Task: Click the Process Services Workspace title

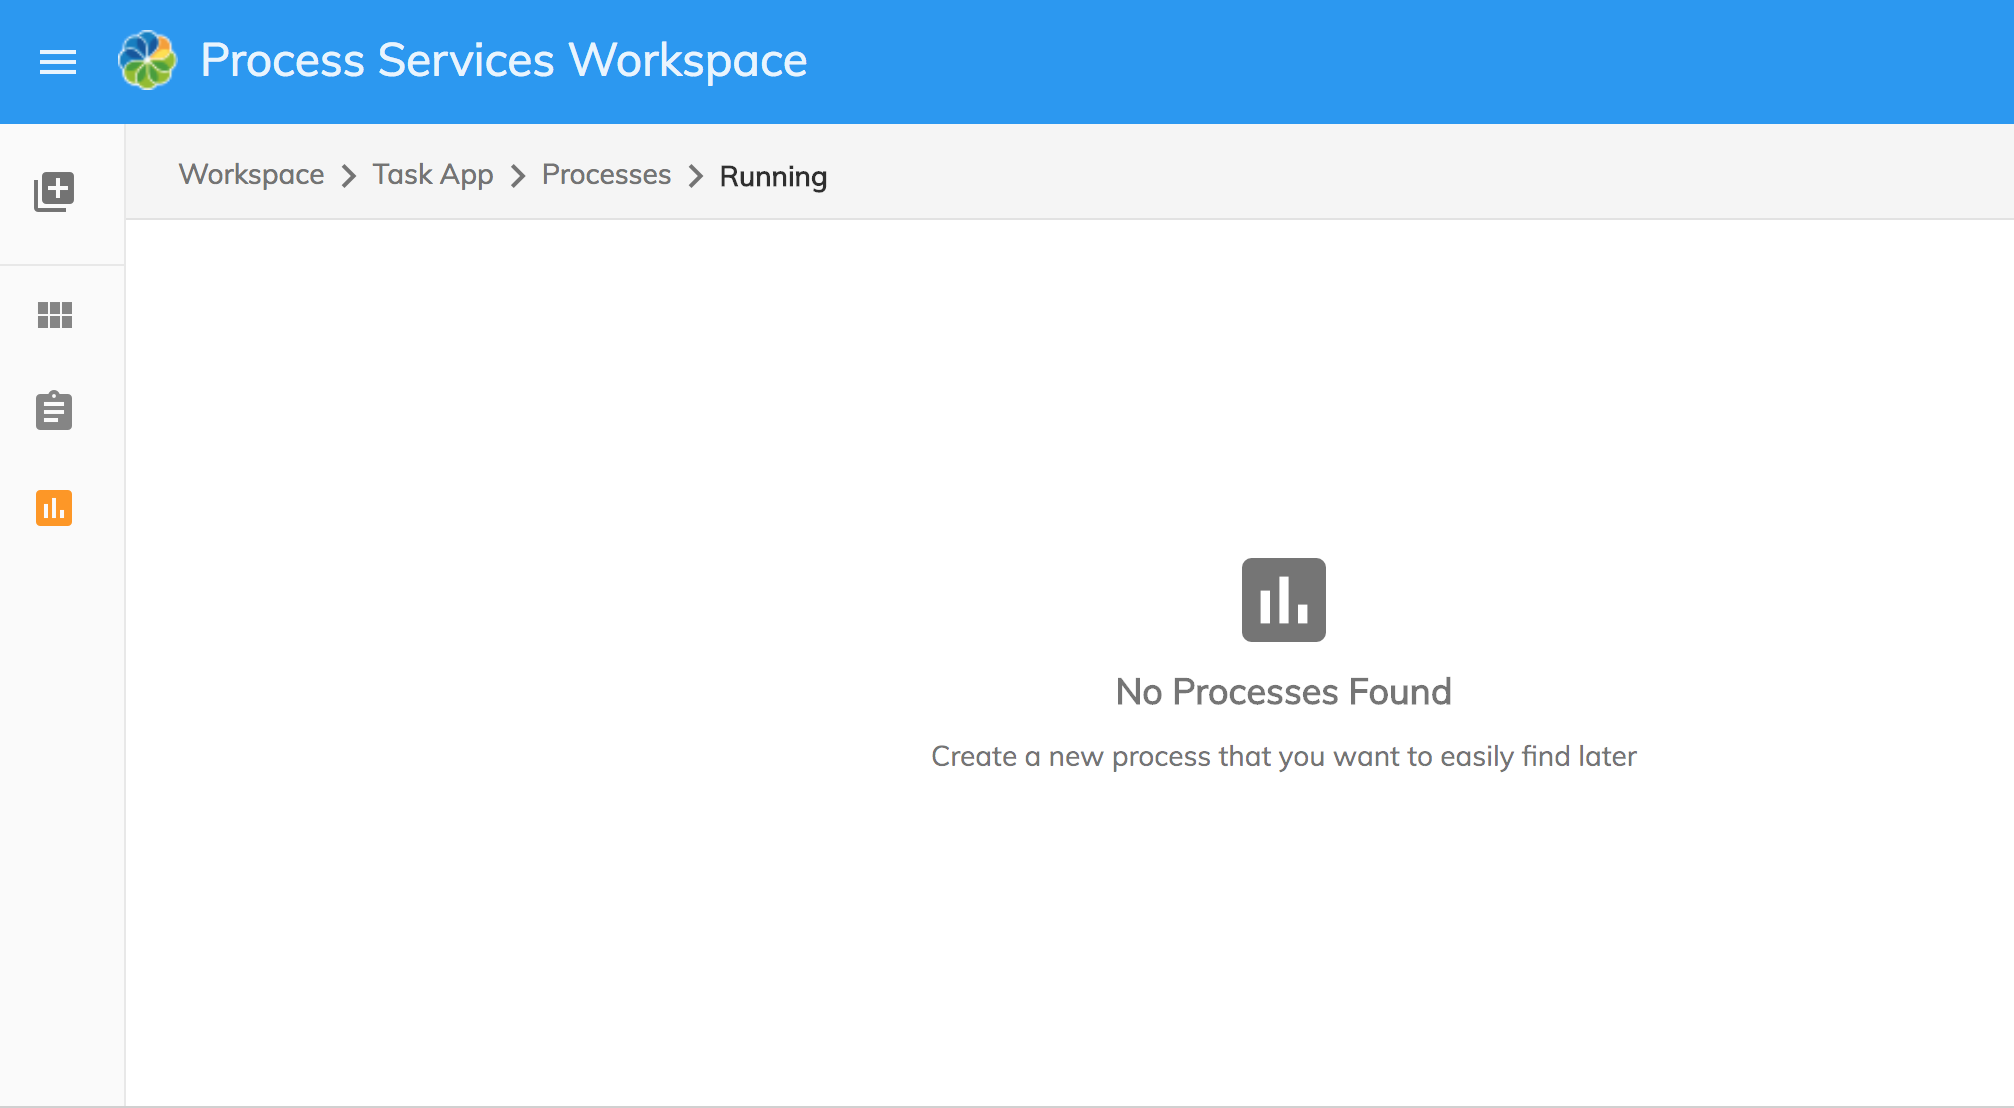Action: click(x=503, y=61)
